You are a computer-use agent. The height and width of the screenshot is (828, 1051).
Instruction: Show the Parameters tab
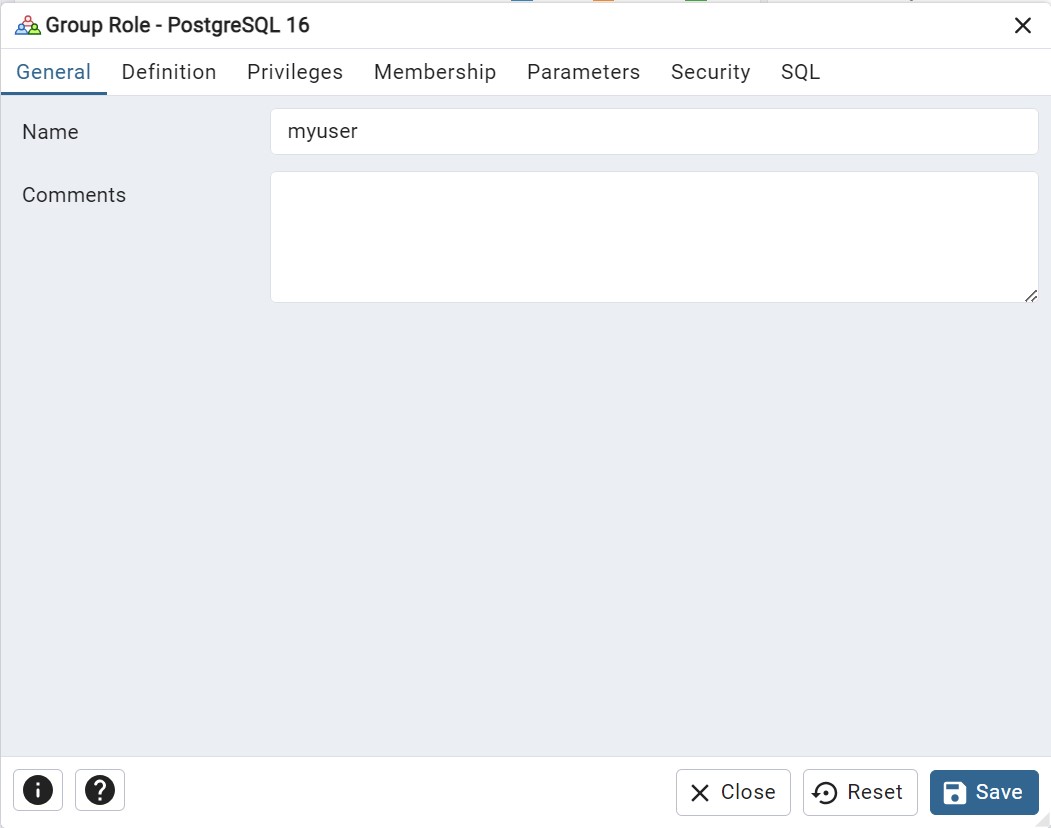click(x=583, y=72)
